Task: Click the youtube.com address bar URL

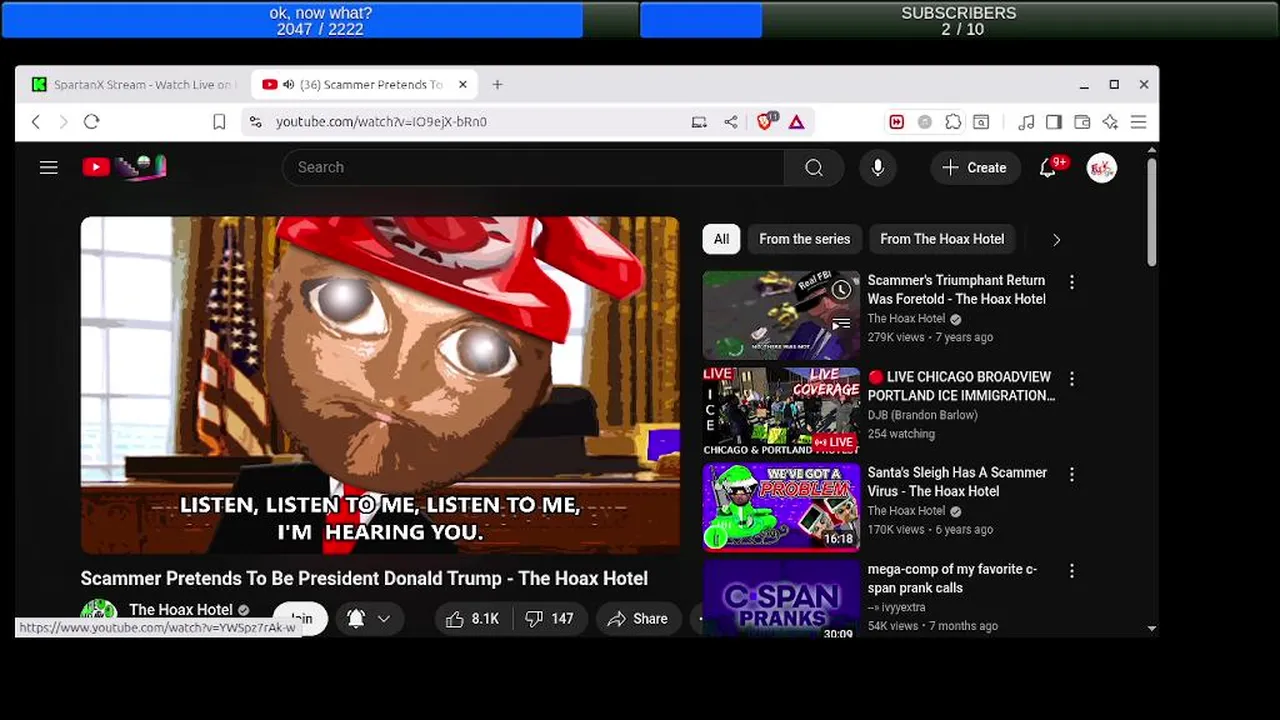Action: (381, 121)
